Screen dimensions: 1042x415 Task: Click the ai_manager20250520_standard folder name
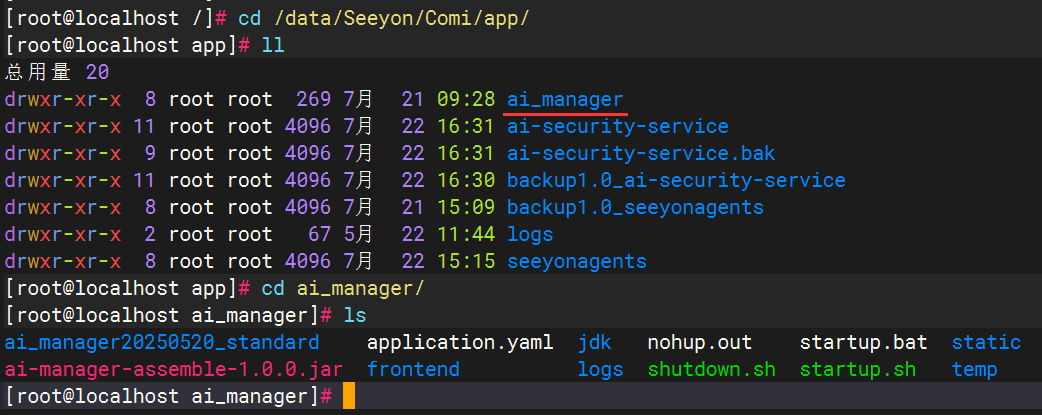click(161, 343)
